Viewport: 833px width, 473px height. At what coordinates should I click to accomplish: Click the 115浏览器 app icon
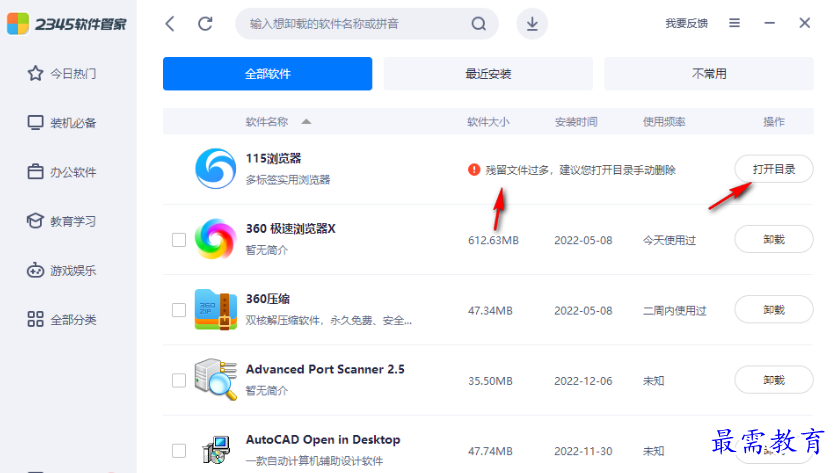(215, 168)
